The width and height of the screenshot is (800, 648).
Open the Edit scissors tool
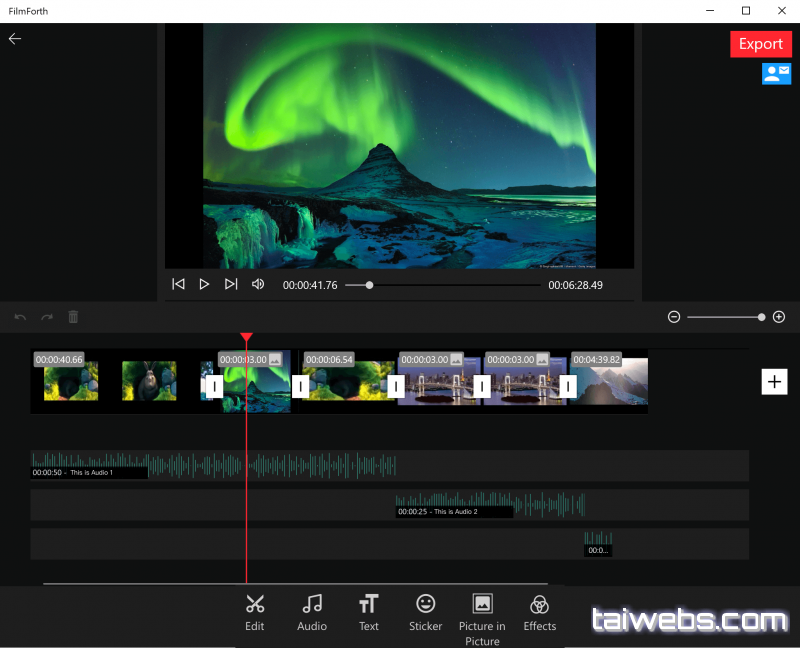(255, 611)
